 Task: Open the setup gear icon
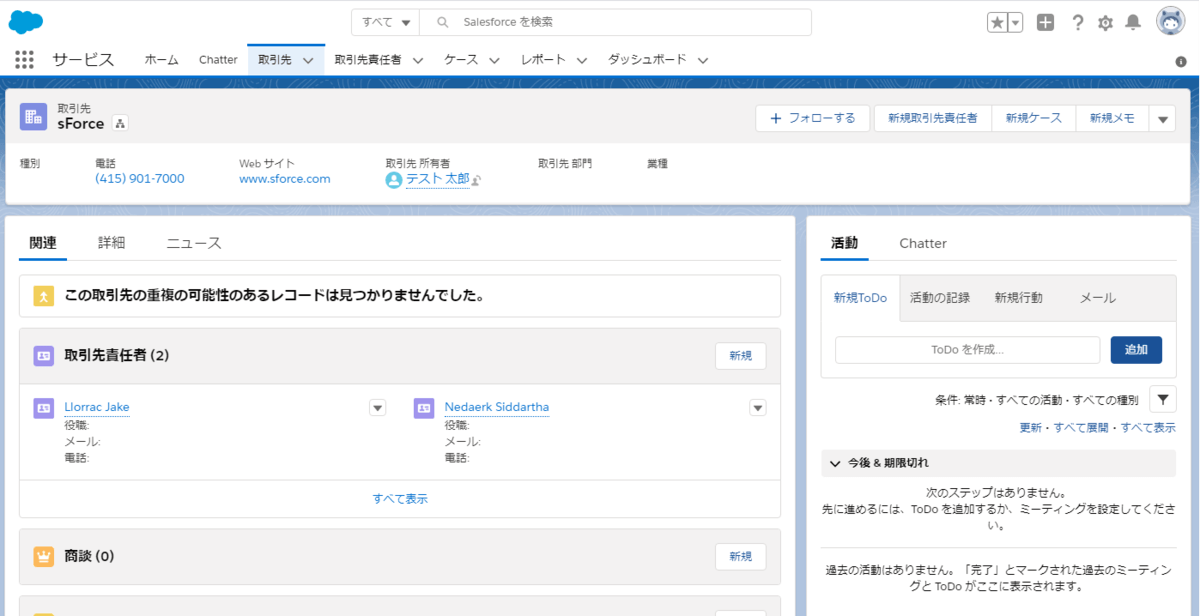pyautogui.click(x=1105, y=22)
